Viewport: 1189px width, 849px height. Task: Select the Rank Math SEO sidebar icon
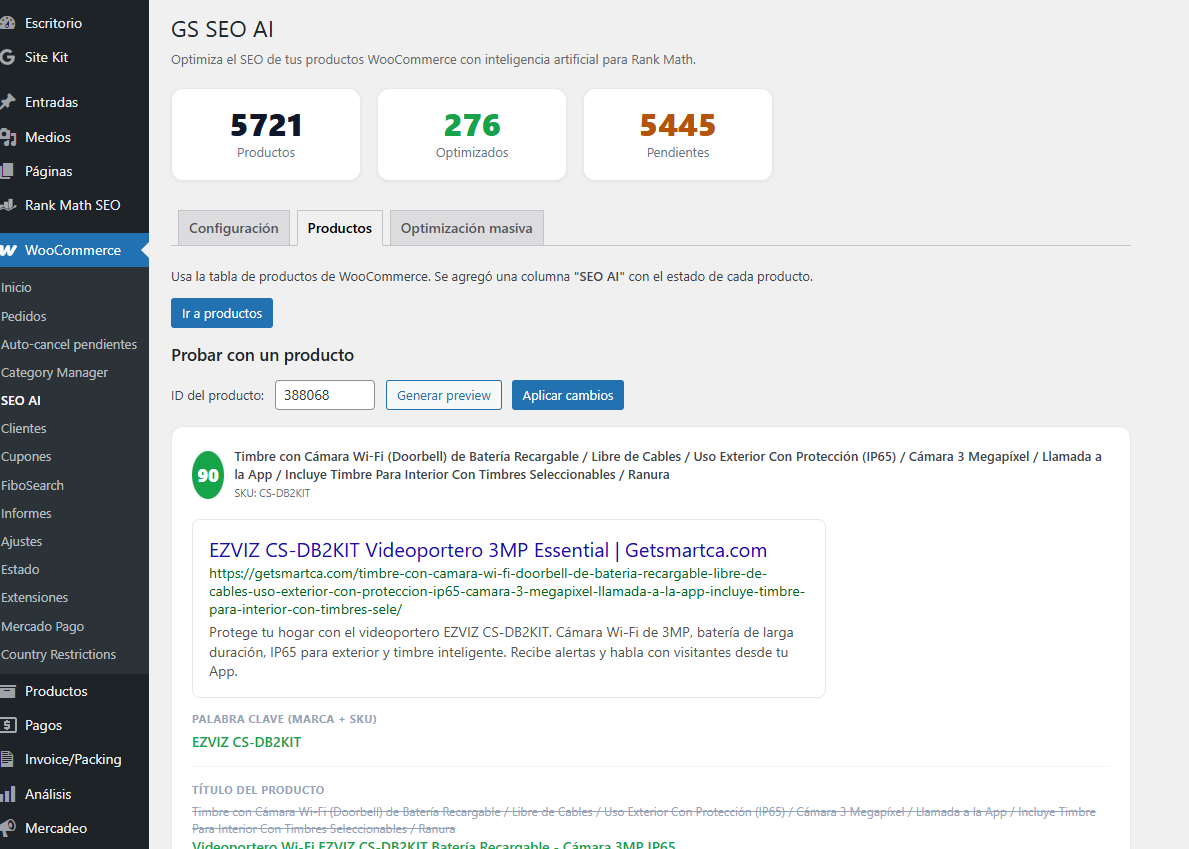11,205
